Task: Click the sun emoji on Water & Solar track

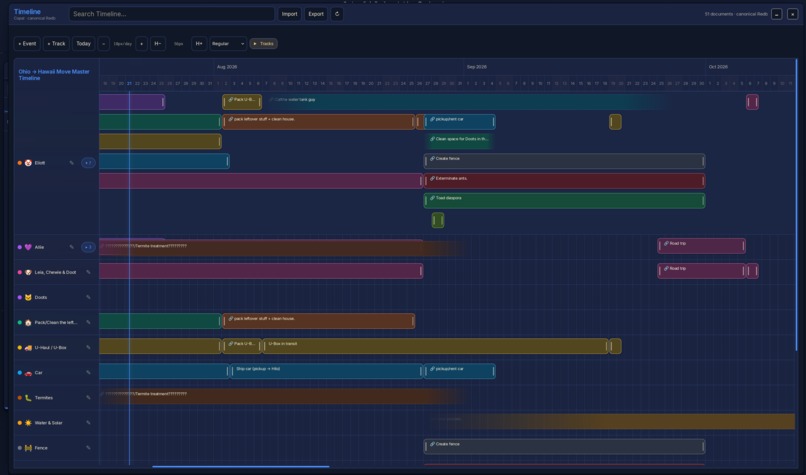Action: 28,423
